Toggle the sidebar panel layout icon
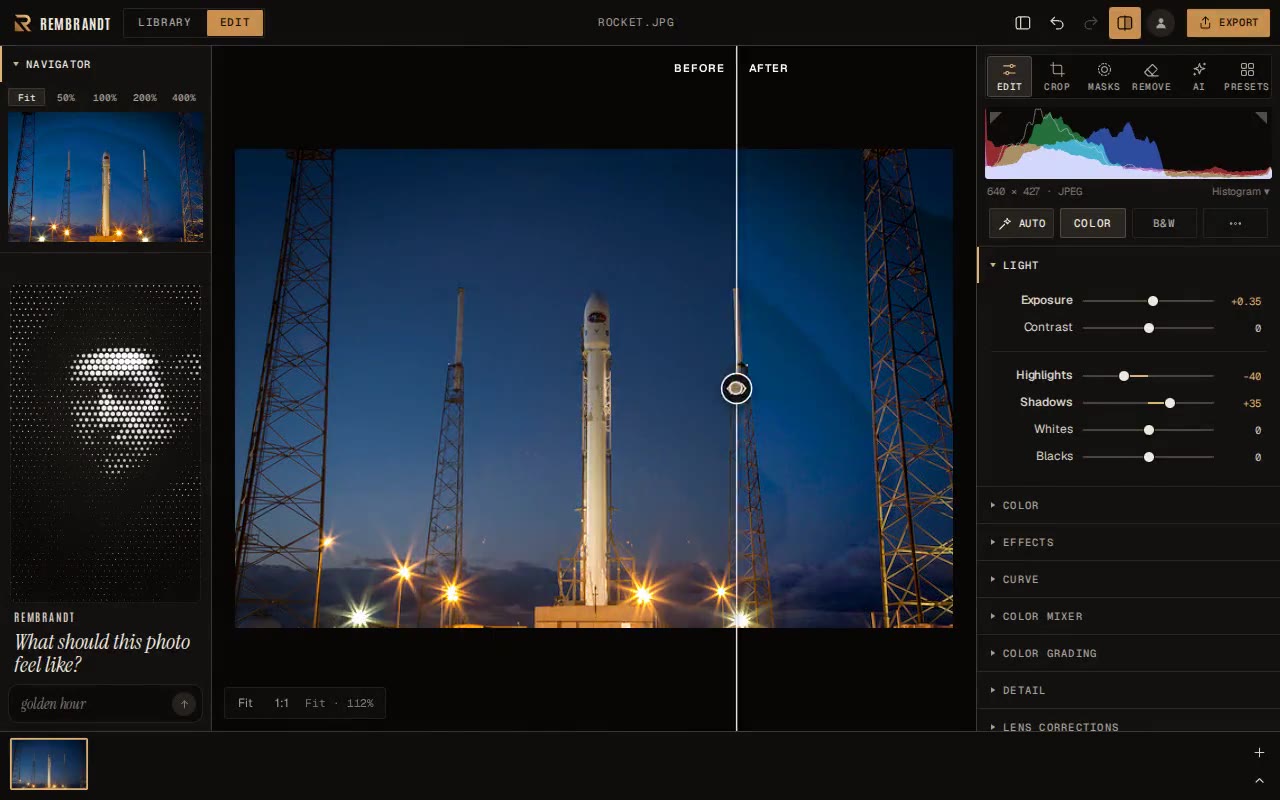Screen dimensions: 1280x800 (1023, 23)
